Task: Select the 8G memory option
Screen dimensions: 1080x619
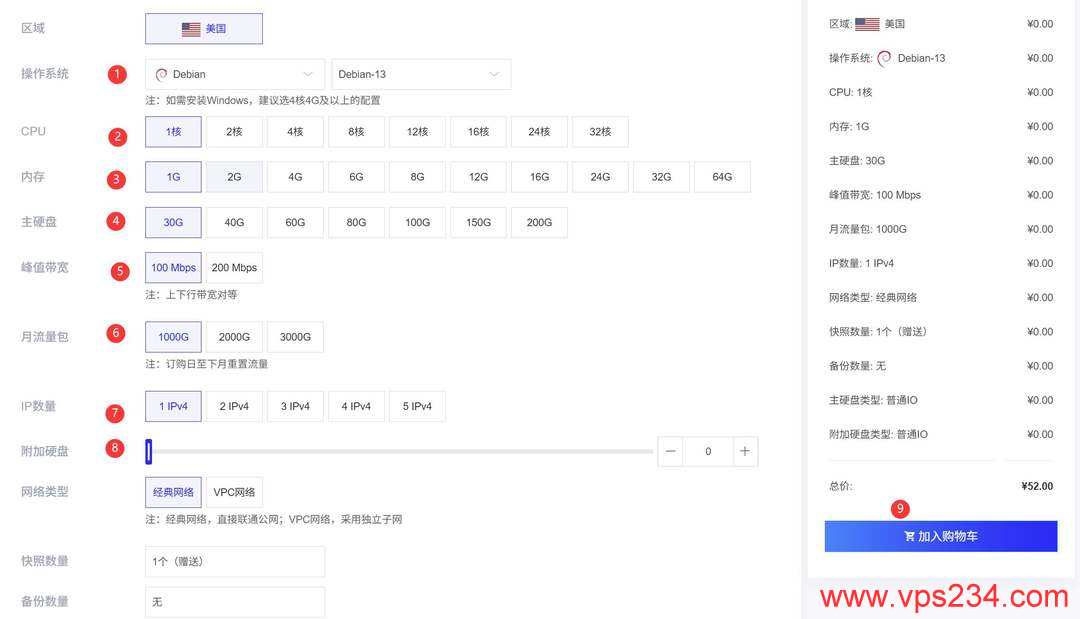Action: click(417, 176)
